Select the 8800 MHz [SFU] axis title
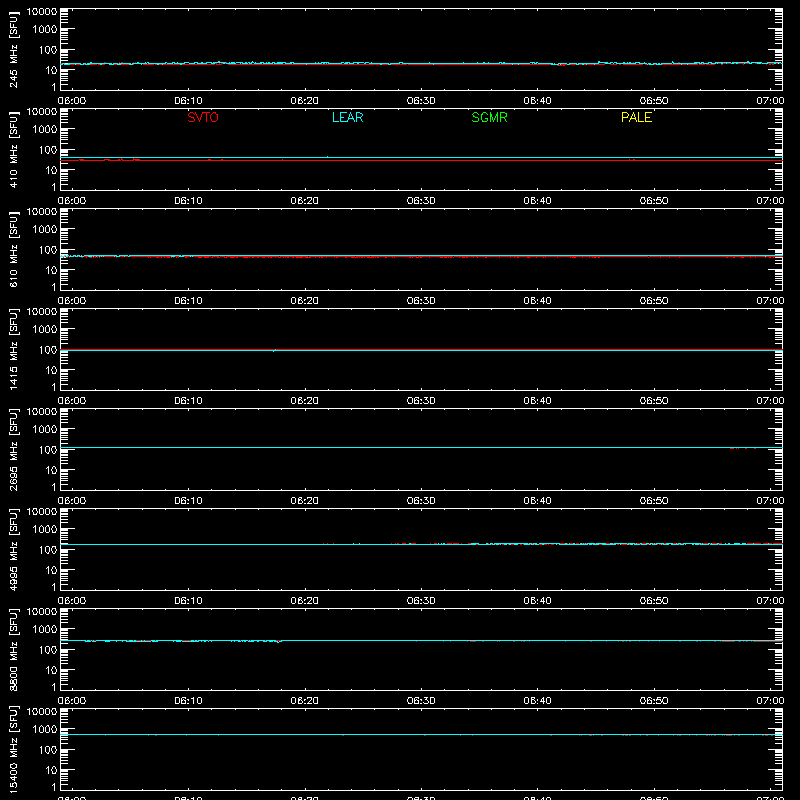 [14, 649]
